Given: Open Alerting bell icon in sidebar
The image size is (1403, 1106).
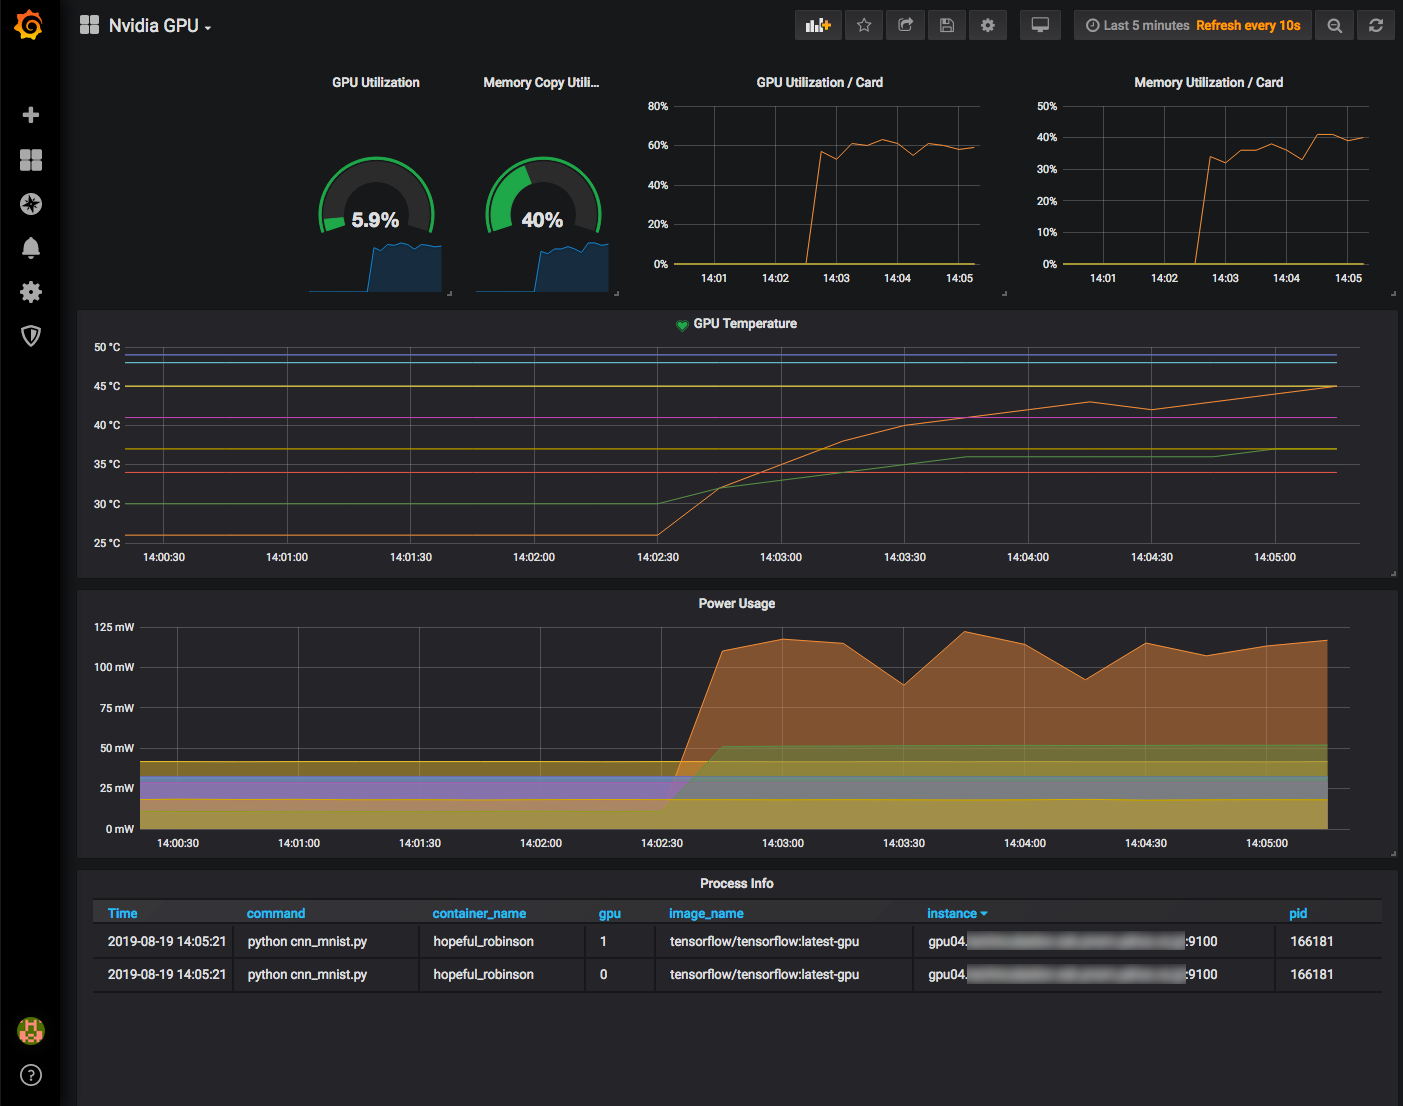Looking at the screenshot, I should 31,248.
